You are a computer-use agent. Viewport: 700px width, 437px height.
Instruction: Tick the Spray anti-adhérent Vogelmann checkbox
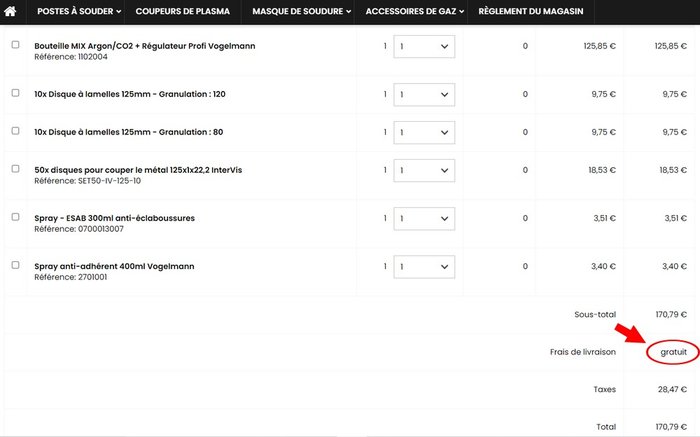point(15,265)
